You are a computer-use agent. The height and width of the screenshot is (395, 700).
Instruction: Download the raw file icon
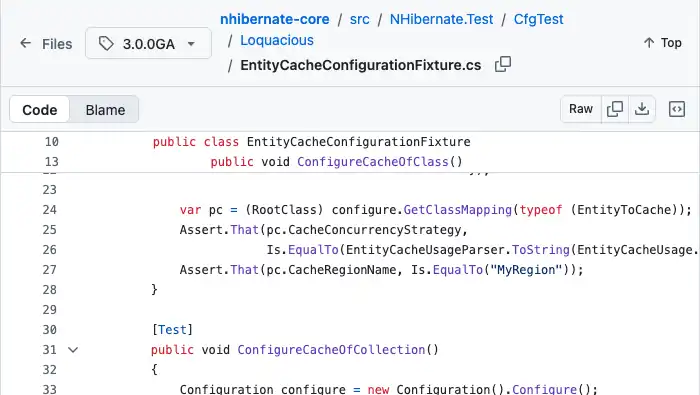[642, 109]
